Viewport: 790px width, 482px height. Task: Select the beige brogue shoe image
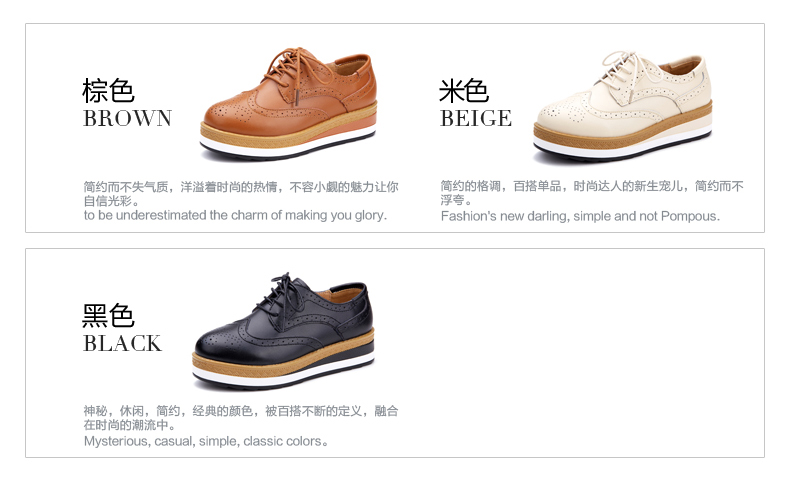coord(623,107)
